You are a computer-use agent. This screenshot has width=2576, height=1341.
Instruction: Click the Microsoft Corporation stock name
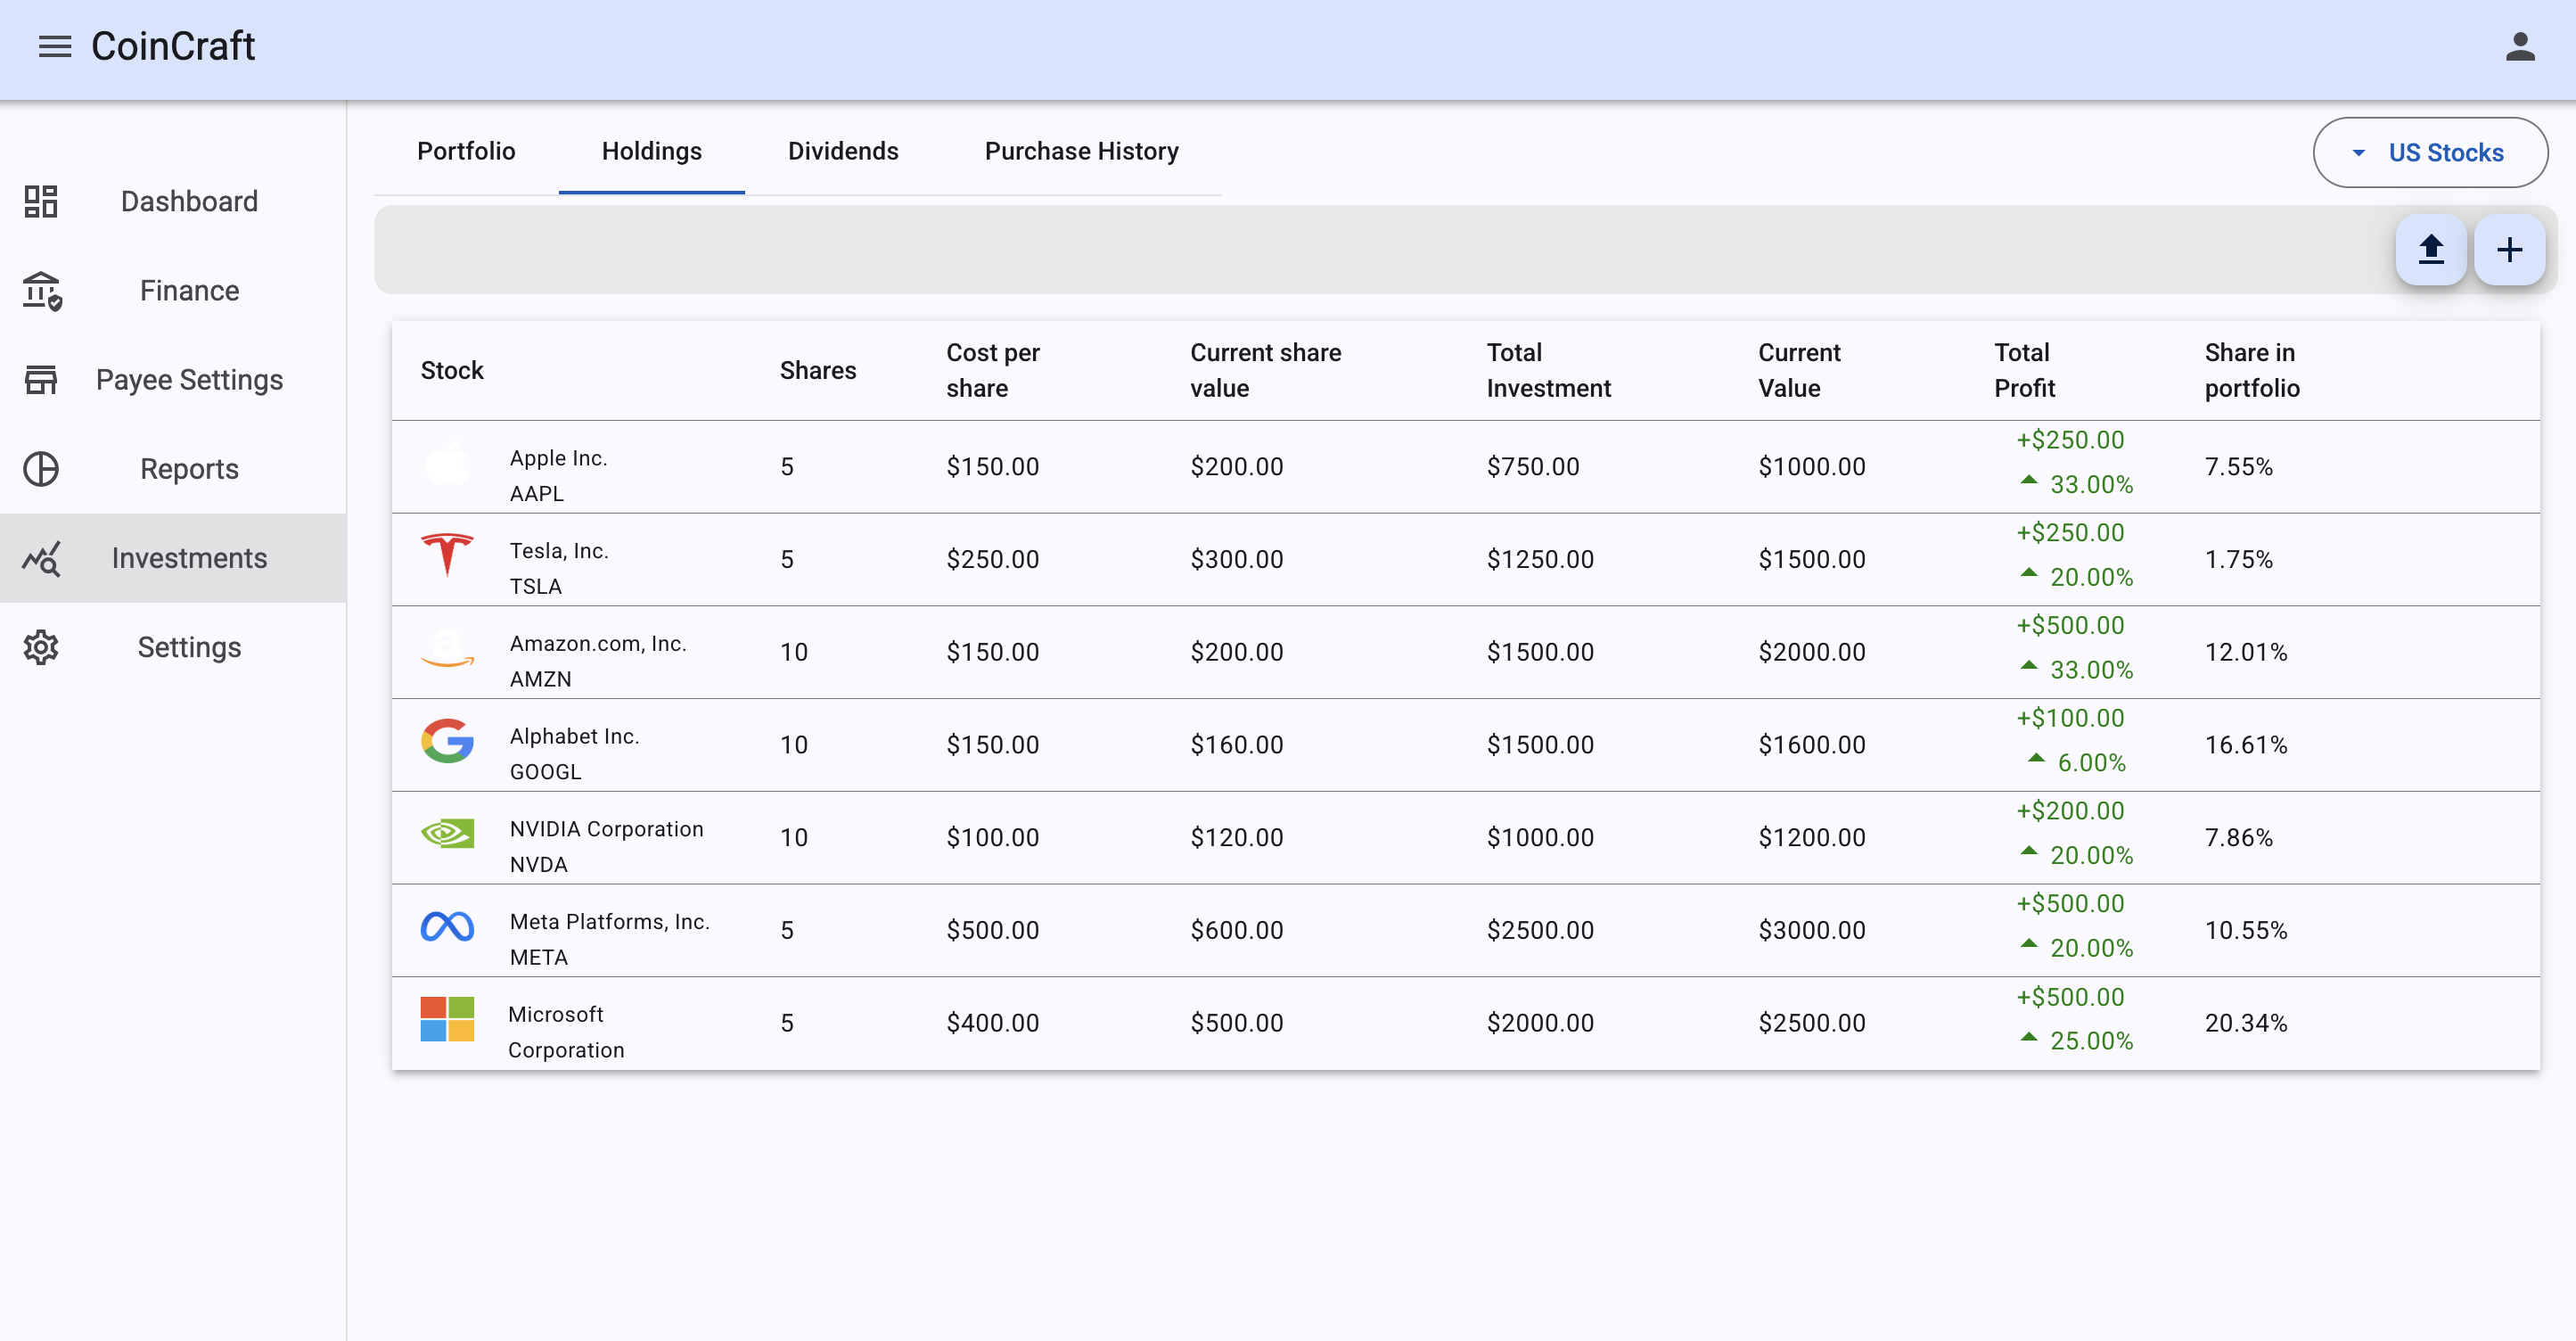[566, 1032]
